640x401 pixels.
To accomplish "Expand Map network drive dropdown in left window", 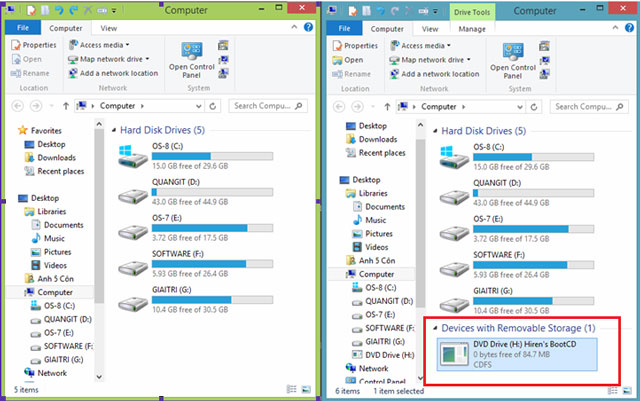I will pyautogui.click(x=147, y=59).
